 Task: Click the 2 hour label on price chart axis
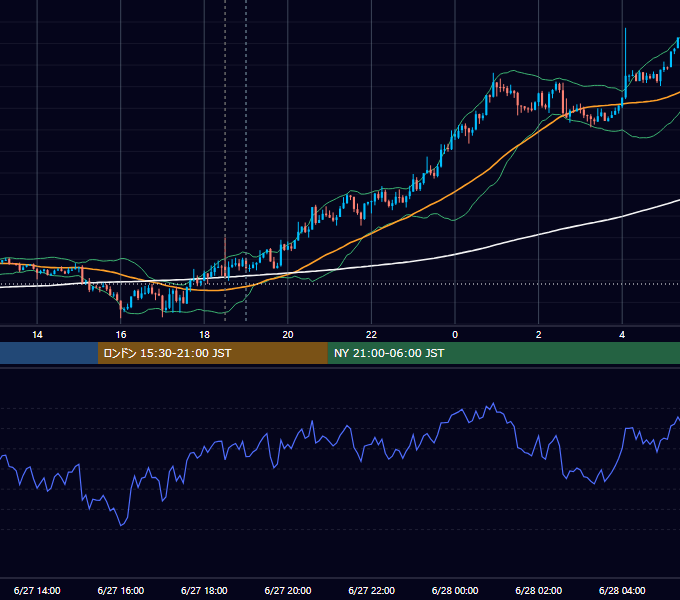(x=539, y=335)
